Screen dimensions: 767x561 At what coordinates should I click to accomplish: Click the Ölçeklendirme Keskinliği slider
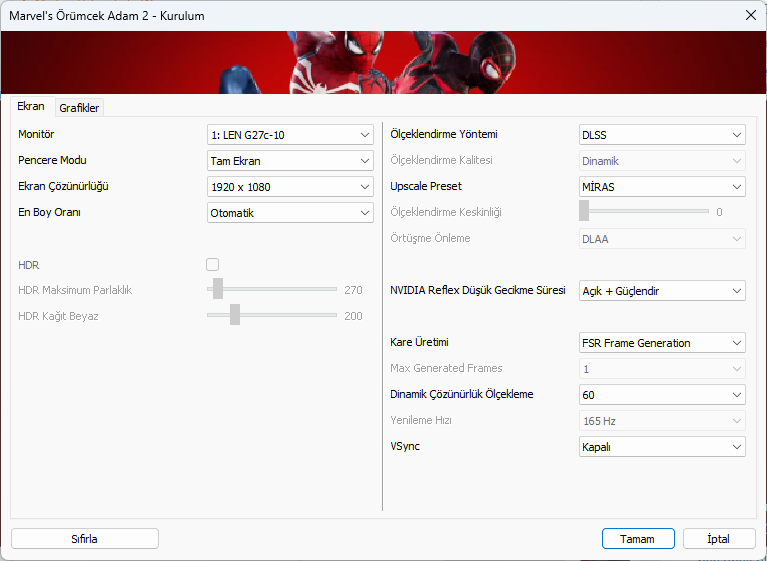pos(644,211)
